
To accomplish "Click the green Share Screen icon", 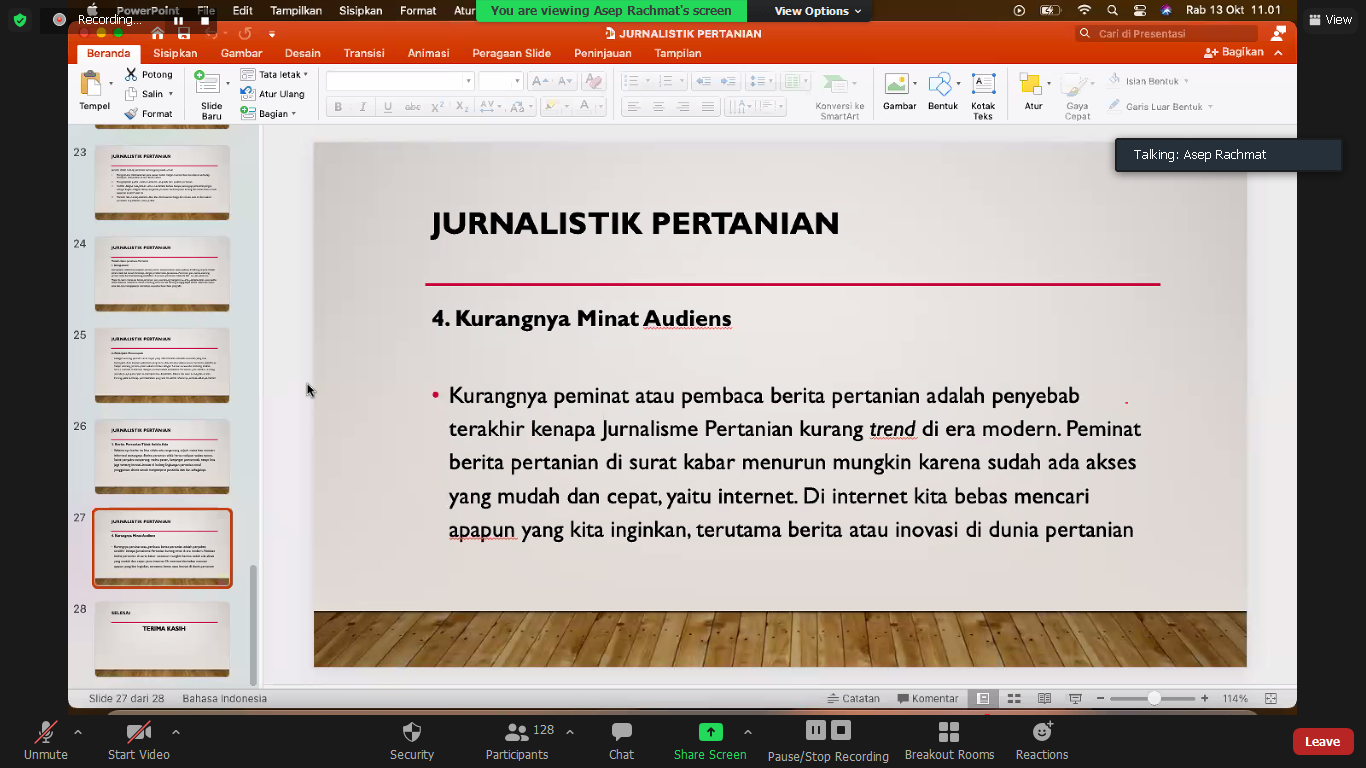I will [x=710, y=732].
